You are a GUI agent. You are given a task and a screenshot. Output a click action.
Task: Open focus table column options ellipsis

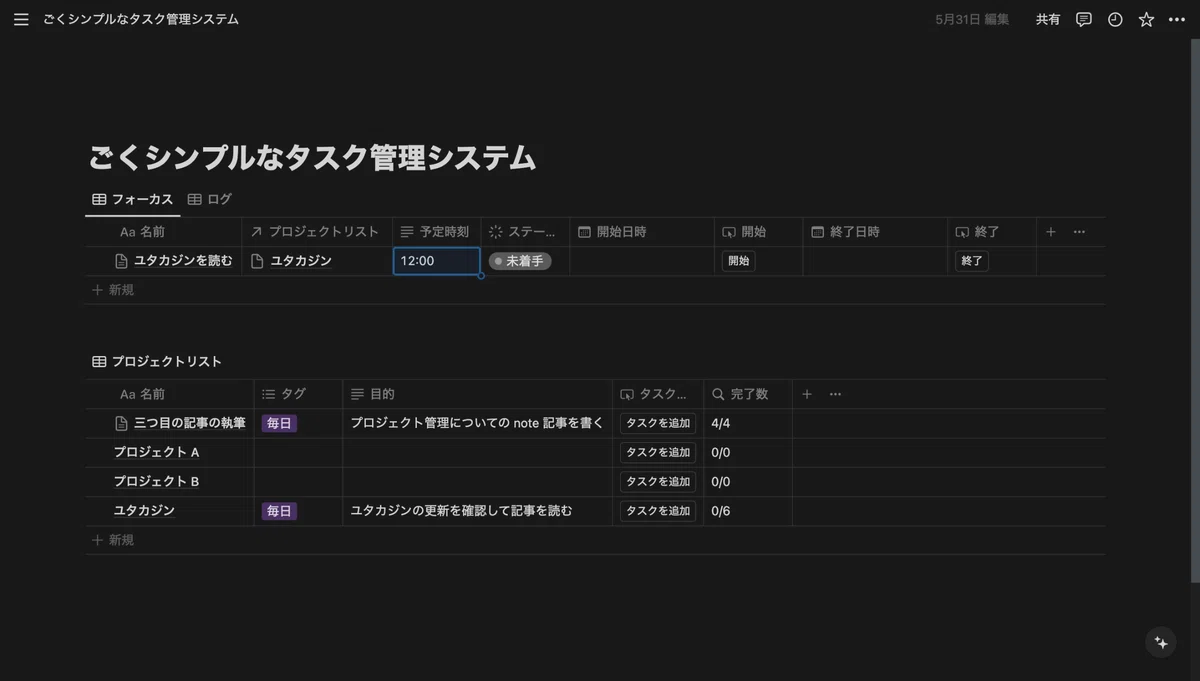1079,232
